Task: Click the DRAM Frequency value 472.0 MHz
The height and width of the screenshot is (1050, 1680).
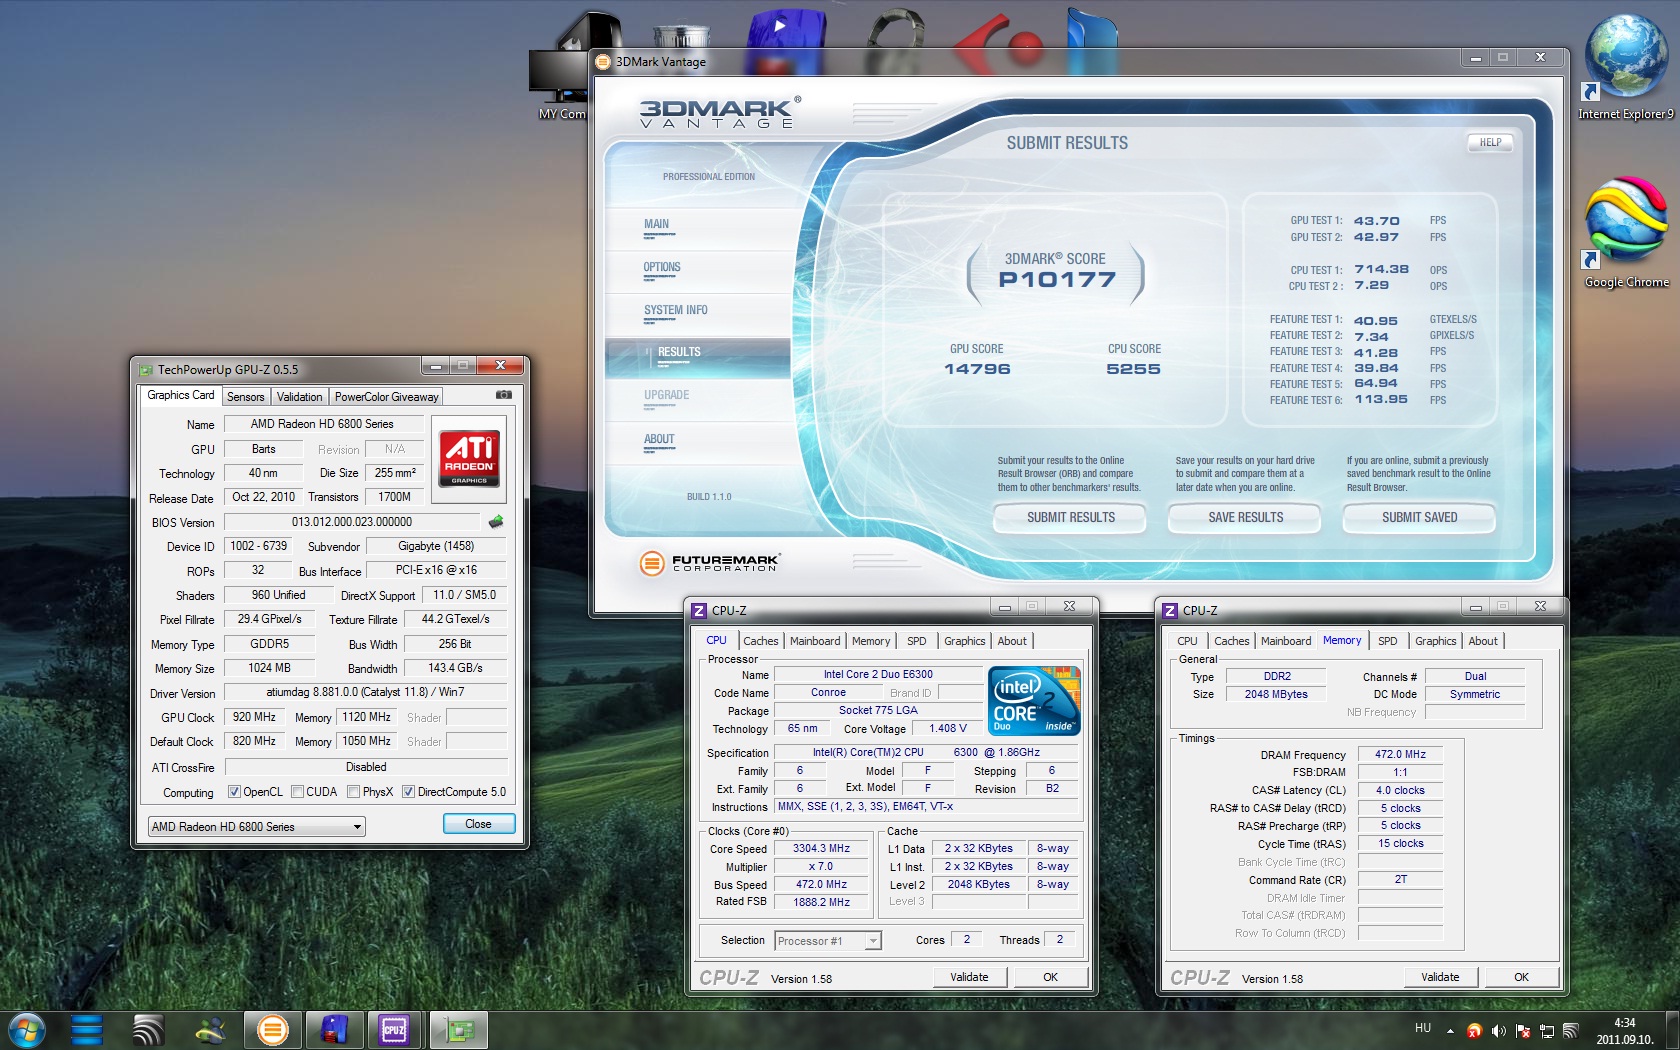Action: point(1400,754)
